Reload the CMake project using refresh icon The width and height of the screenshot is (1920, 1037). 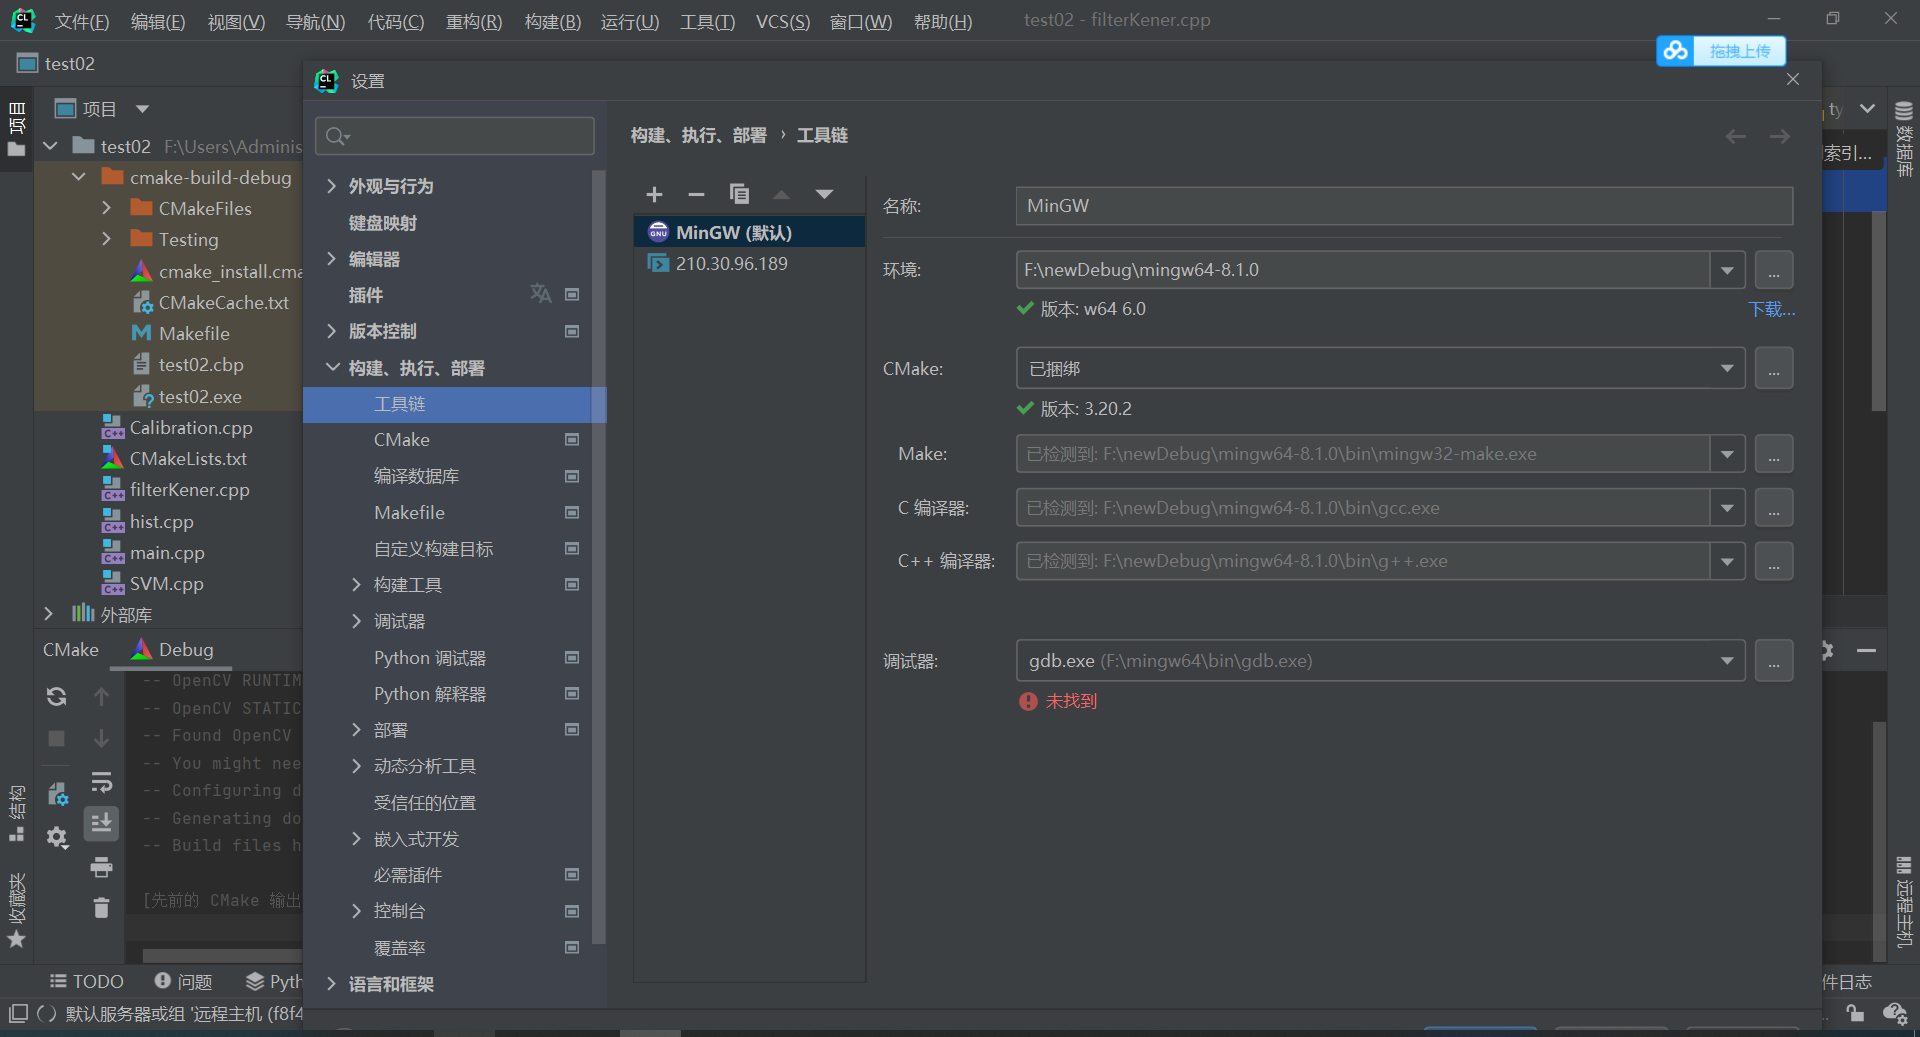pos(56,697)
